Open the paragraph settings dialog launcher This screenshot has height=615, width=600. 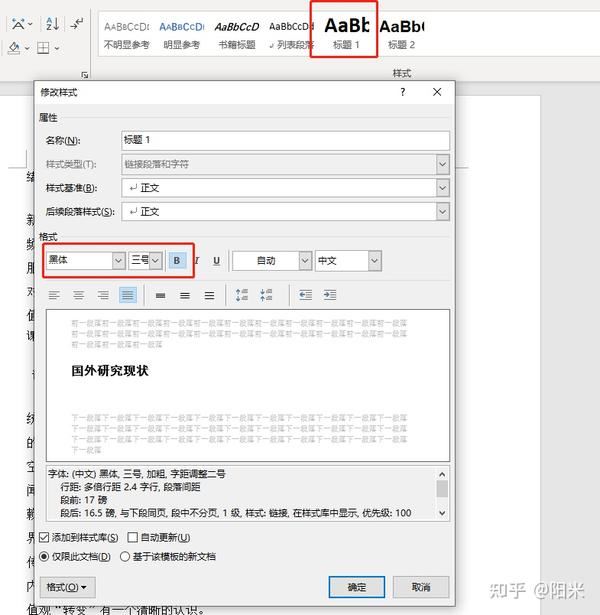[84, 75]
